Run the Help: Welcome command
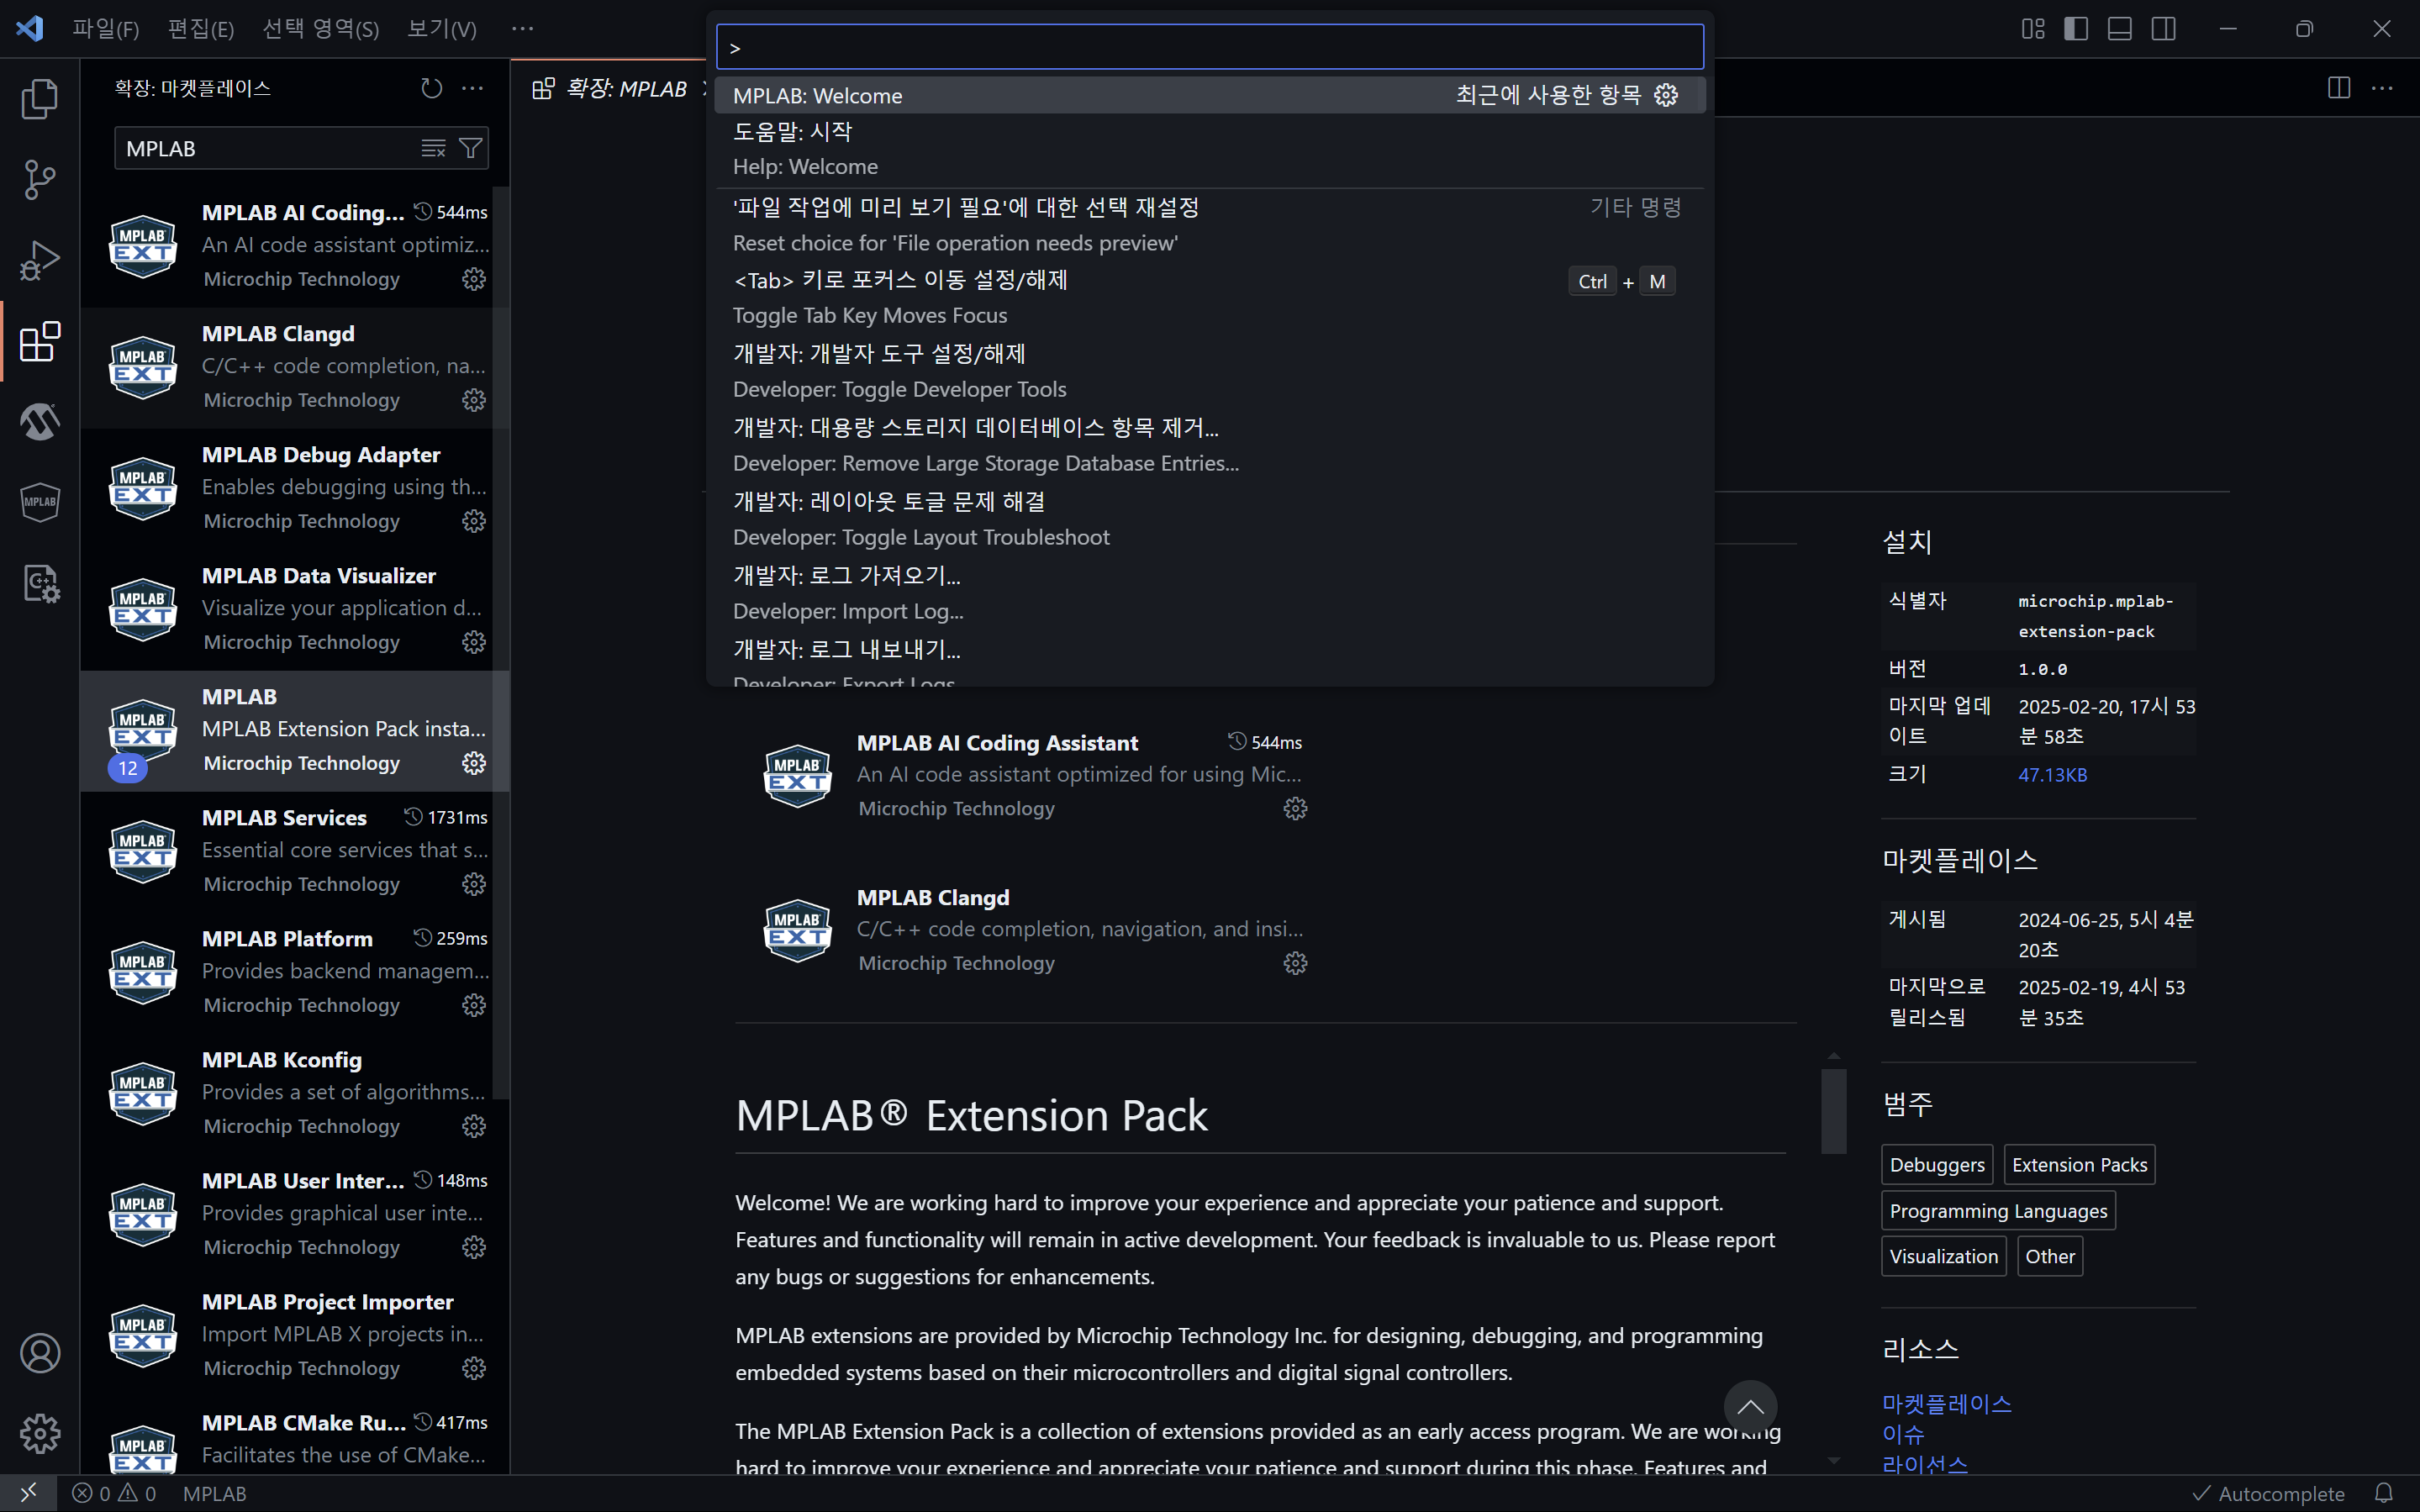This screenshot has width=2420, height=1512. 1209,149
